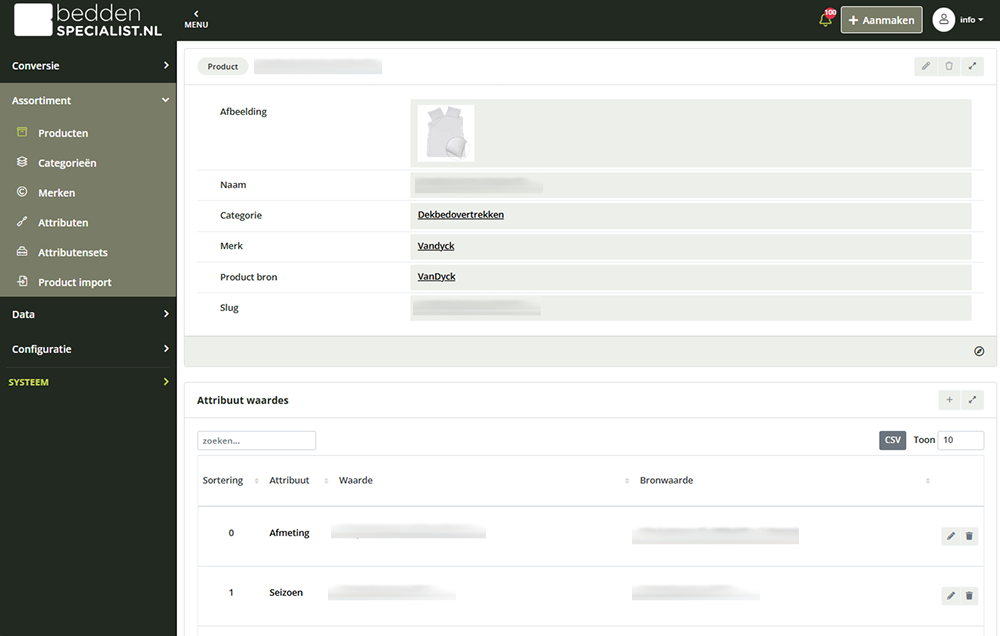Expand the Product panel to fullscreen
The width and height of the screenshot is (1000, 636).
coord(973,66)
